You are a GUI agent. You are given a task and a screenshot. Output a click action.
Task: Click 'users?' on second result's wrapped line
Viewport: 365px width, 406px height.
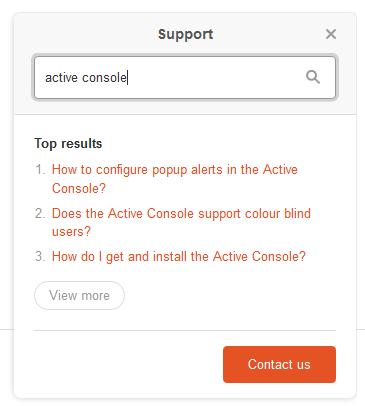click(71, 232)
